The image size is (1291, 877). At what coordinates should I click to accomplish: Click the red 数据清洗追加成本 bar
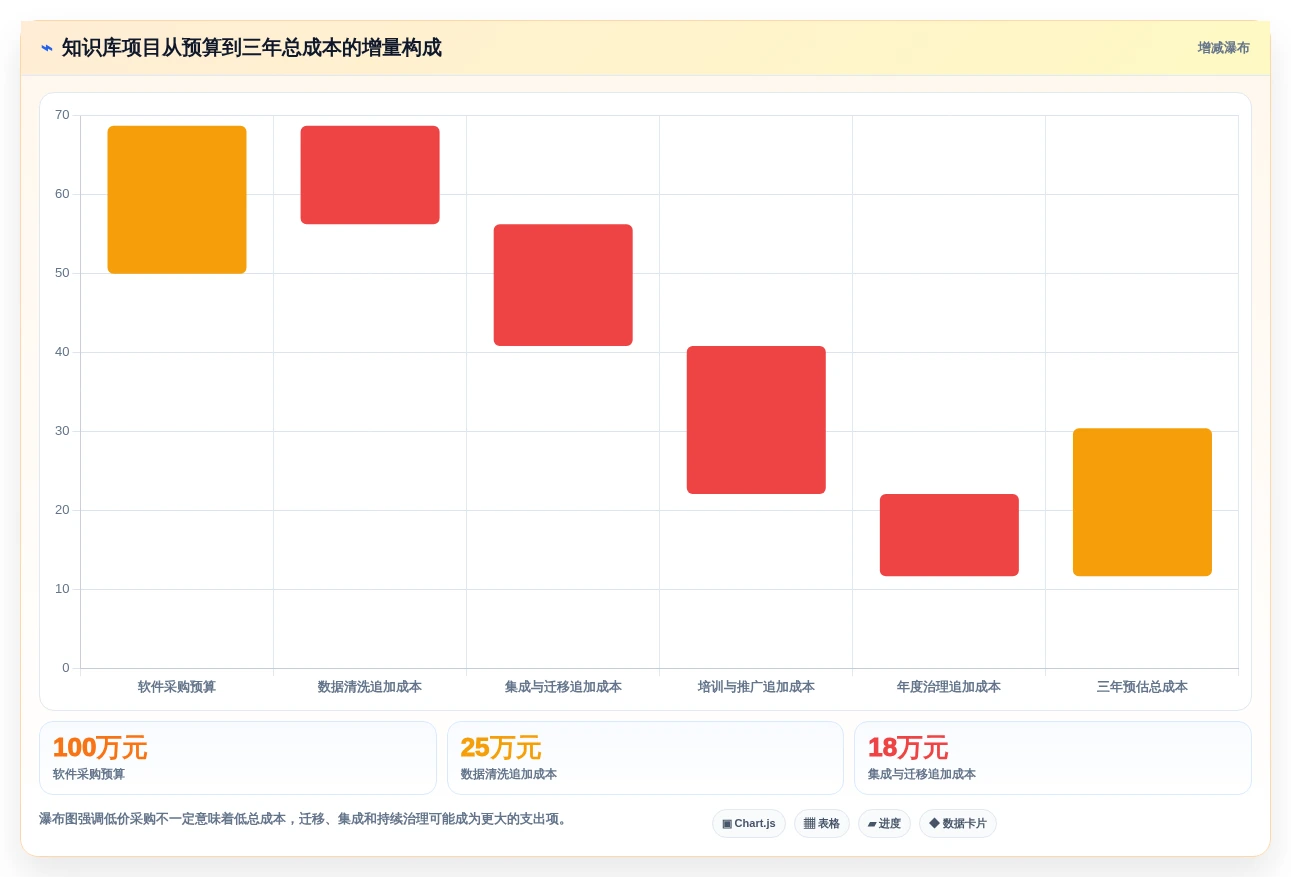tap(370, 175)
